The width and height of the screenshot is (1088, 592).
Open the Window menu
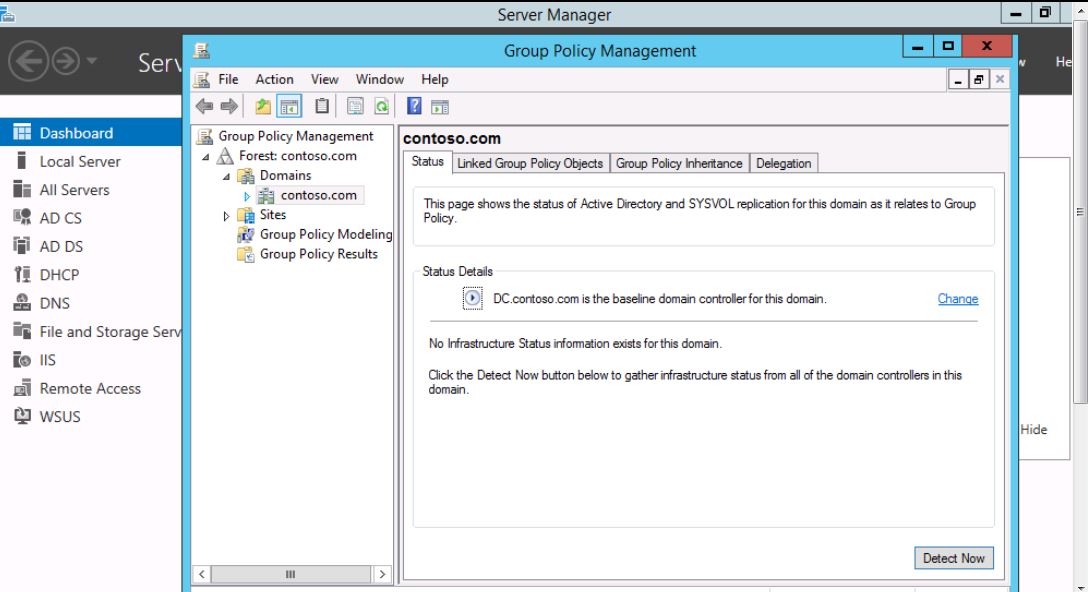coord(380,79)
